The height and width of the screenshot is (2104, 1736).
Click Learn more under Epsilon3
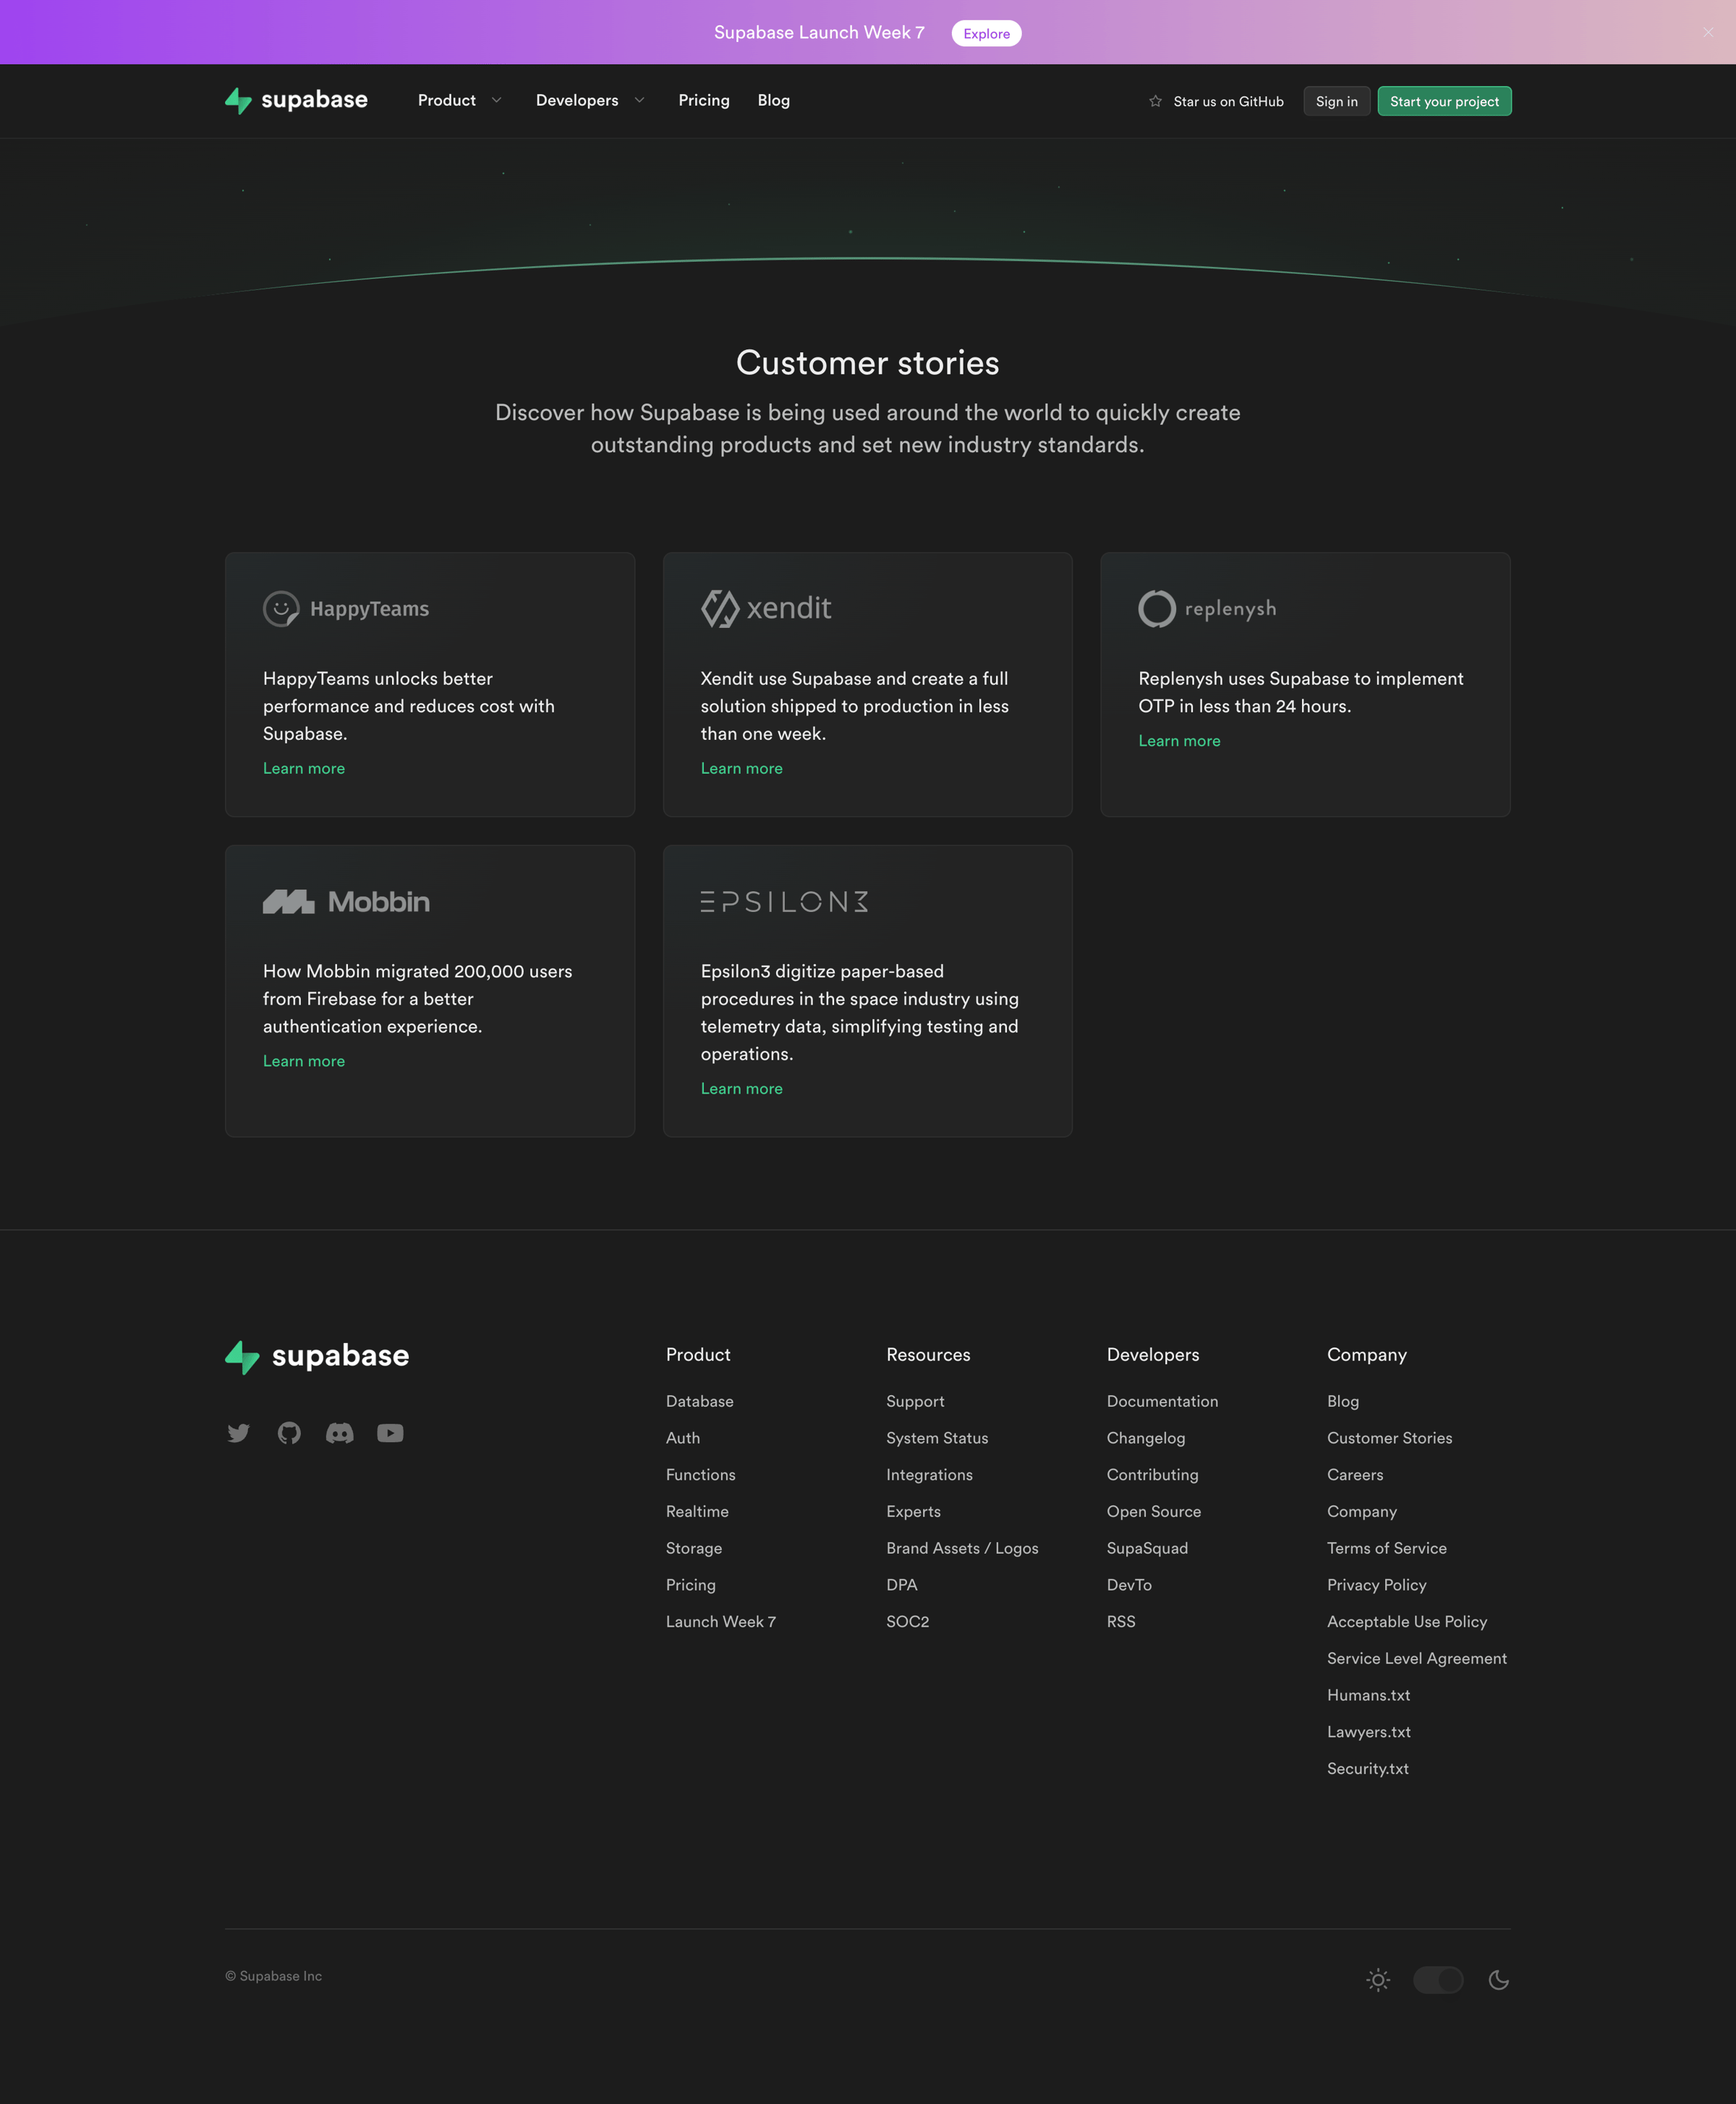pos(742,1088)
